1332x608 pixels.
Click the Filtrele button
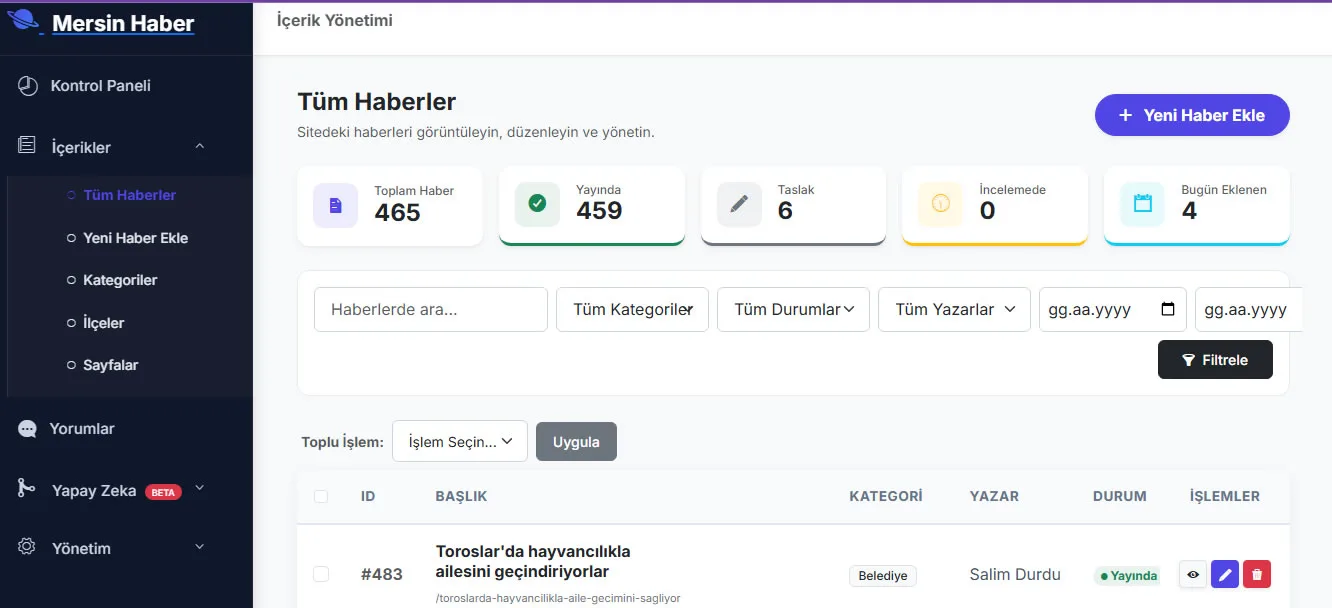pyautogui.click(x=1215, y=360)
